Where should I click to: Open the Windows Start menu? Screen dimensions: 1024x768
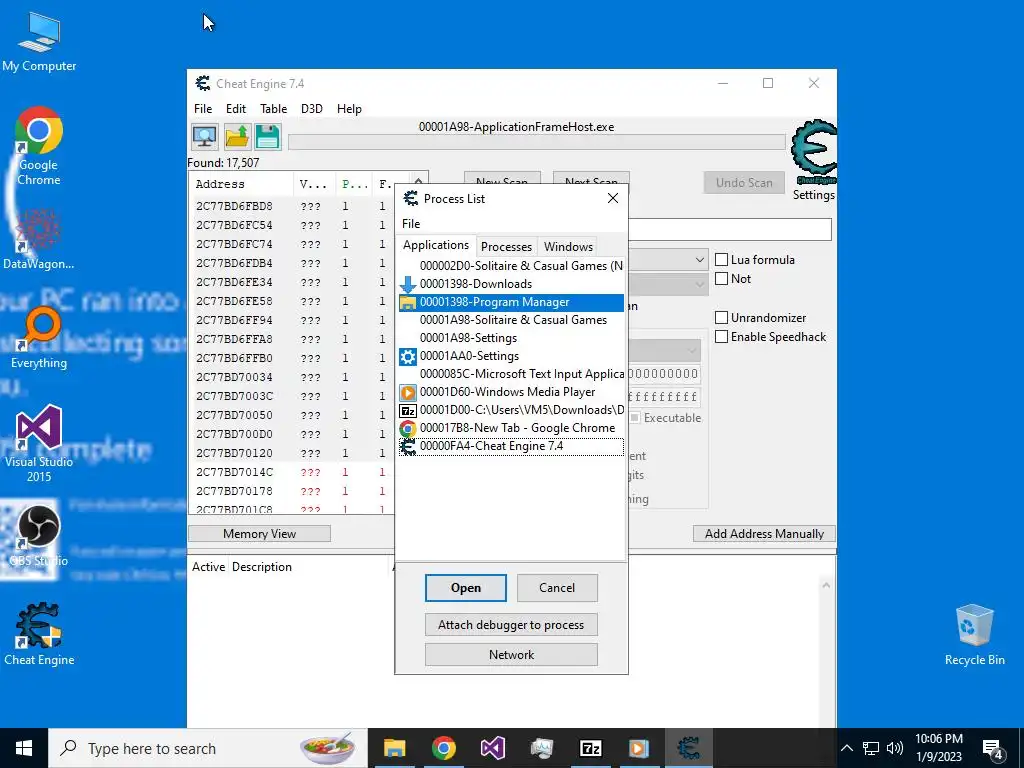click(x=24, y=748)
